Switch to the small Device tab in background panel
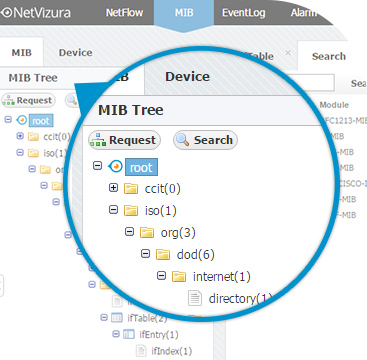This screenshot has width=367, height=360. (x=75, y=52)
